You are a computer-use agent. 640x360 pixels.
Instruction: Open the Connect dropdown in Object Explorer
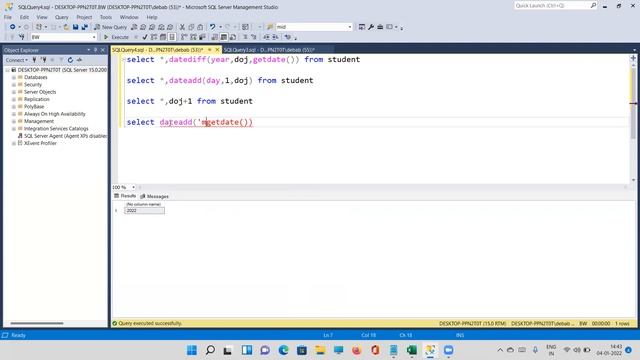tap(17, 60)
